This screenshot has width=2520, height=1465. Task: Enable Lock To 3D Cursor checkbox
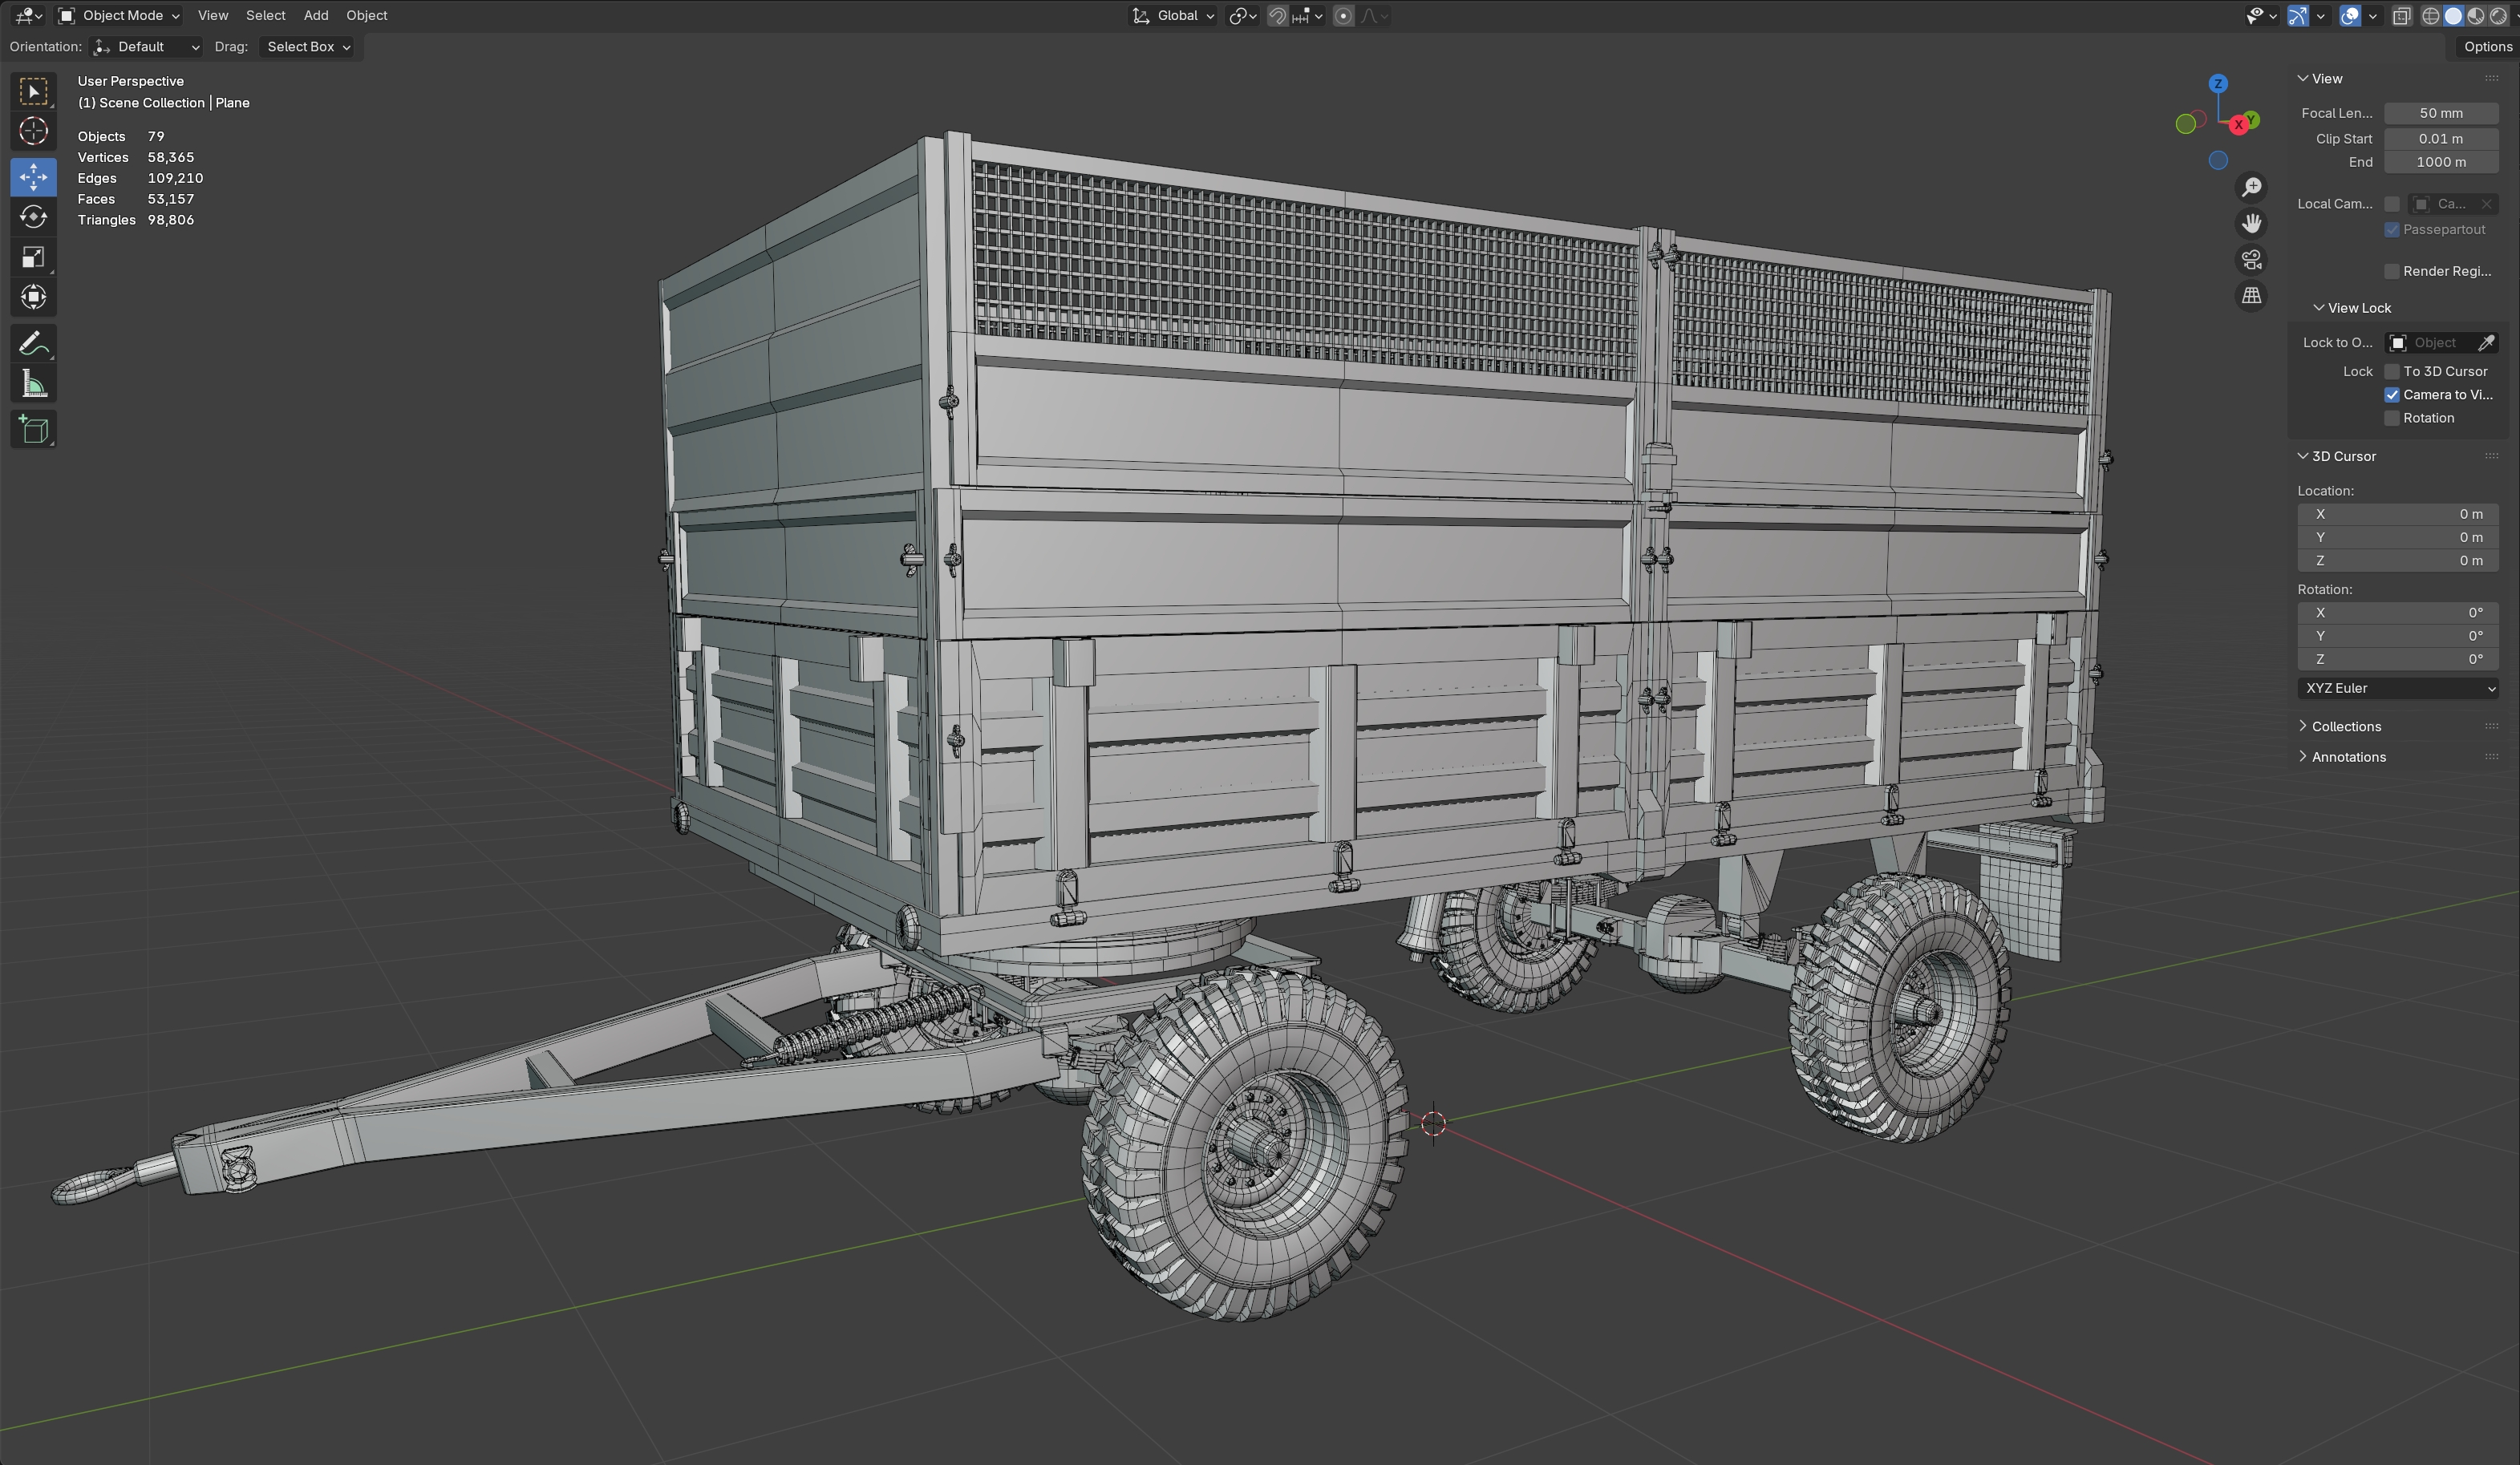point(2392,371)
